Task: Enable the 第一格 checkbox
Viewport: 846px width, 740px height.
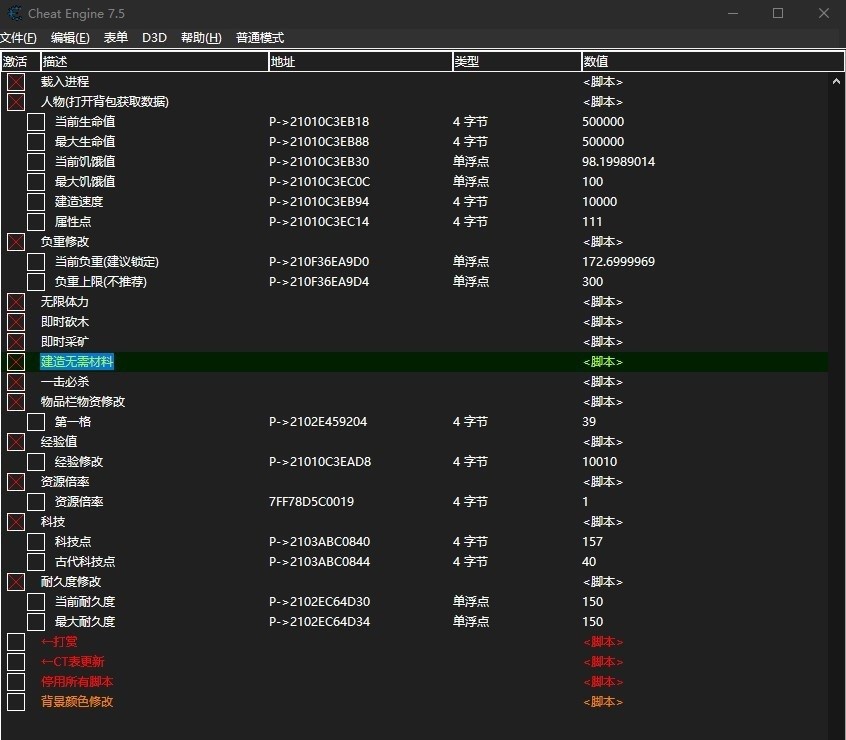Action: point(35,421)
